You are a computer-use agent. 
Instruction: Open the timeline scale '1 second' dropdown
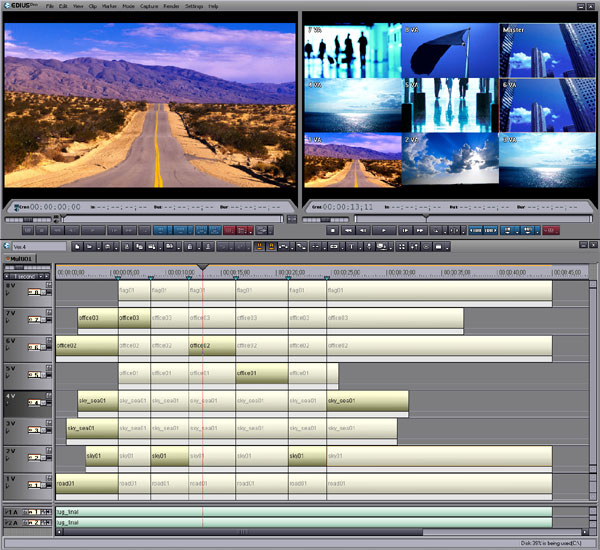pyautogui.click(x=41, y=276)
